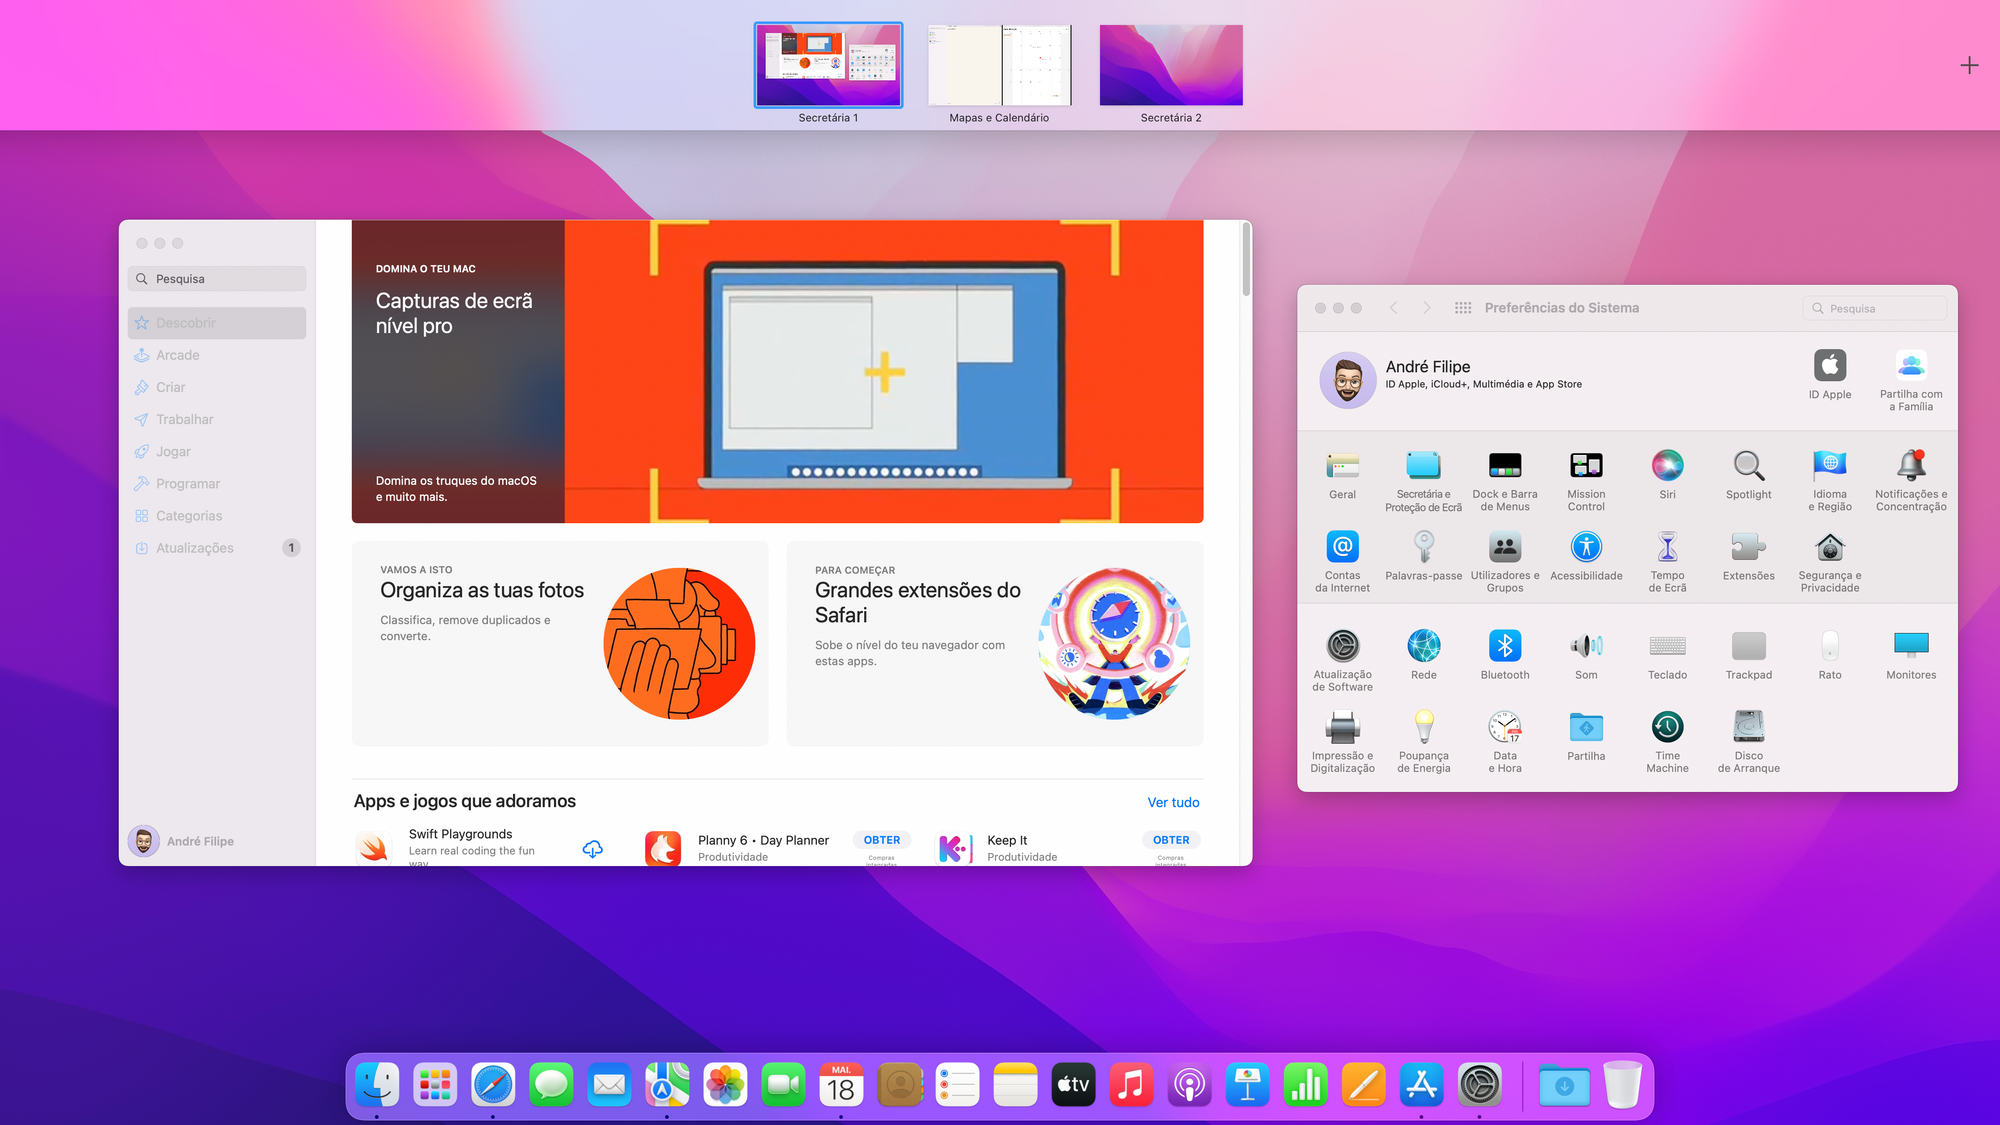This screenshot has width=2000, height=1125.
Task: Open Data e Hora pane
Action: (x=1505, y=742)
